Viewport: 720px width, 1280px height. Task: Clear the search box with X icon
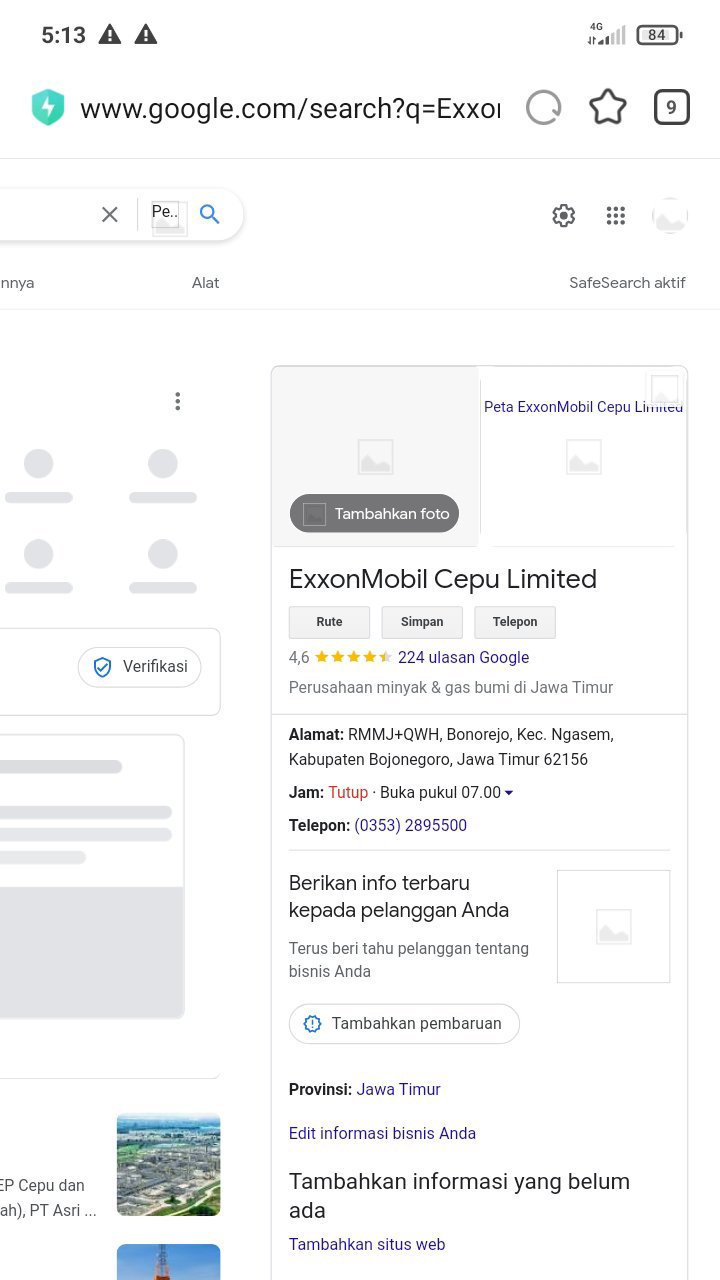[110, 214]
